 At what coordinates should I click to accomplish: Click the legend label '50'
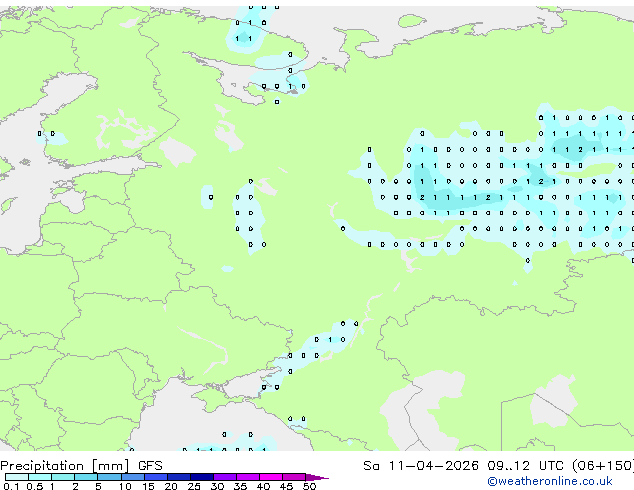309,486
